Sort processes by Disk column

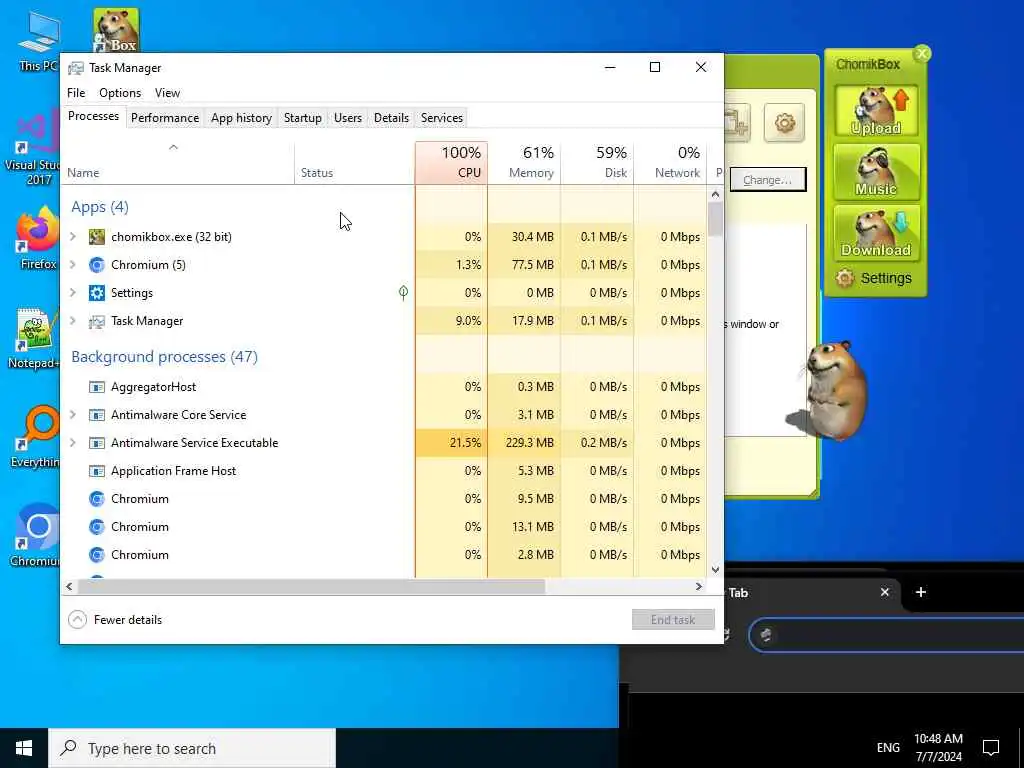[x=597, y=163]
